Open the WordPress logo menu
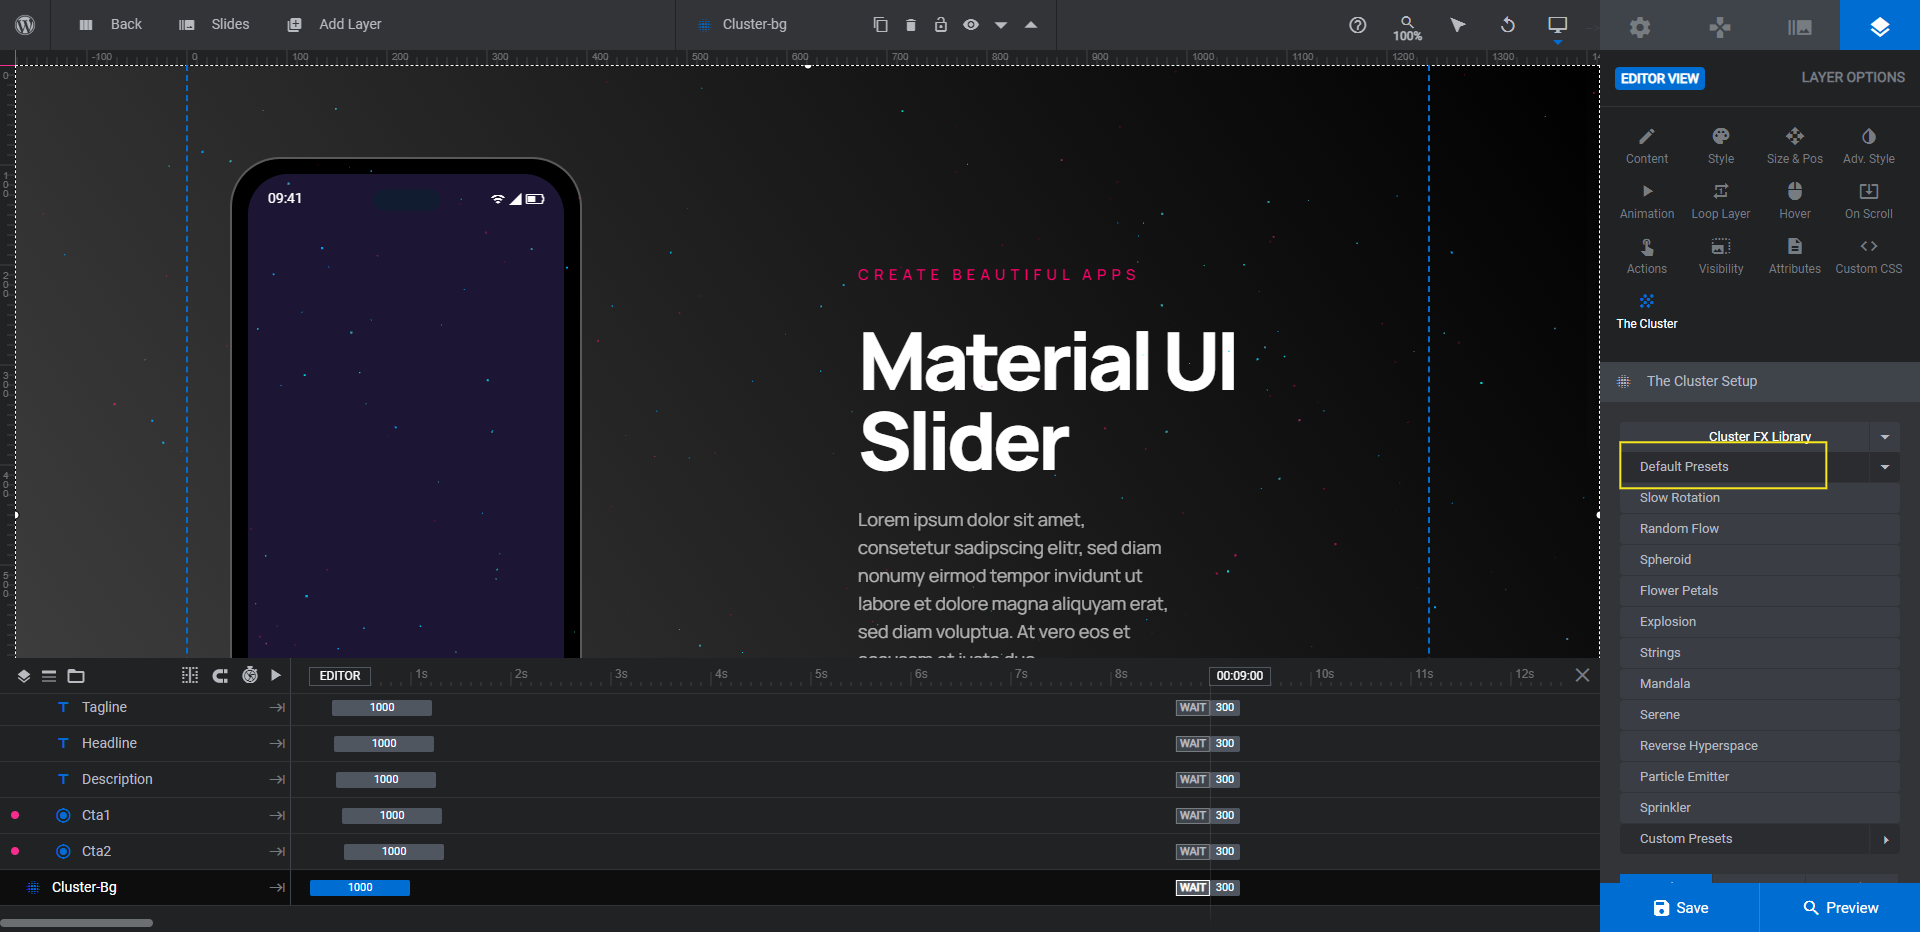Screen dimensions: 1920x932 click(25, 24)
